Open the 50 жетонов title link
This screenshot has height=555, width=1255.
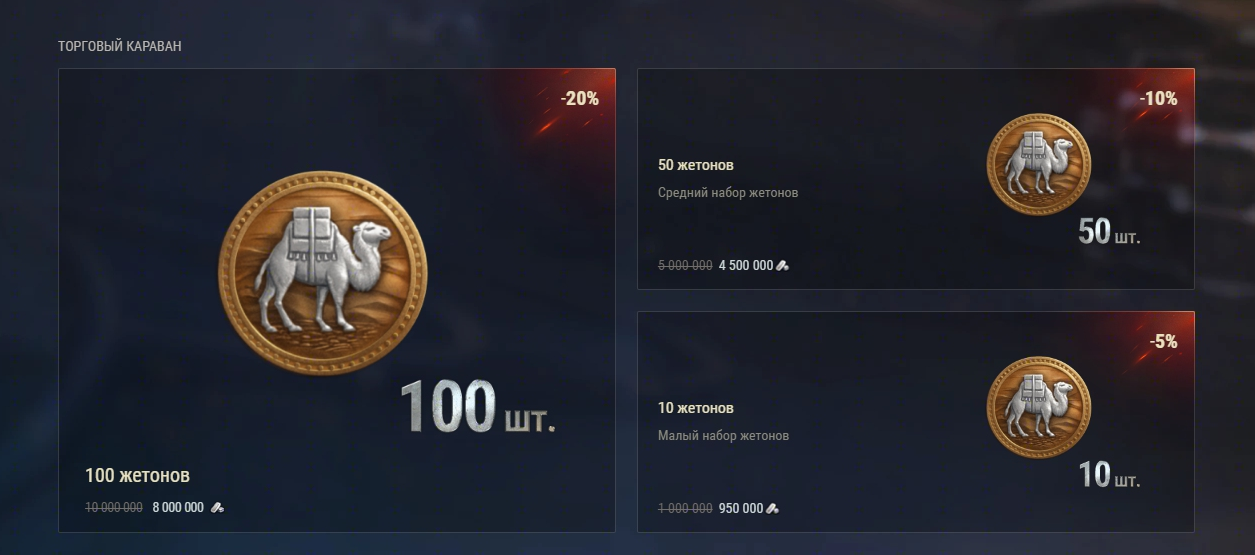click(696, 165)
